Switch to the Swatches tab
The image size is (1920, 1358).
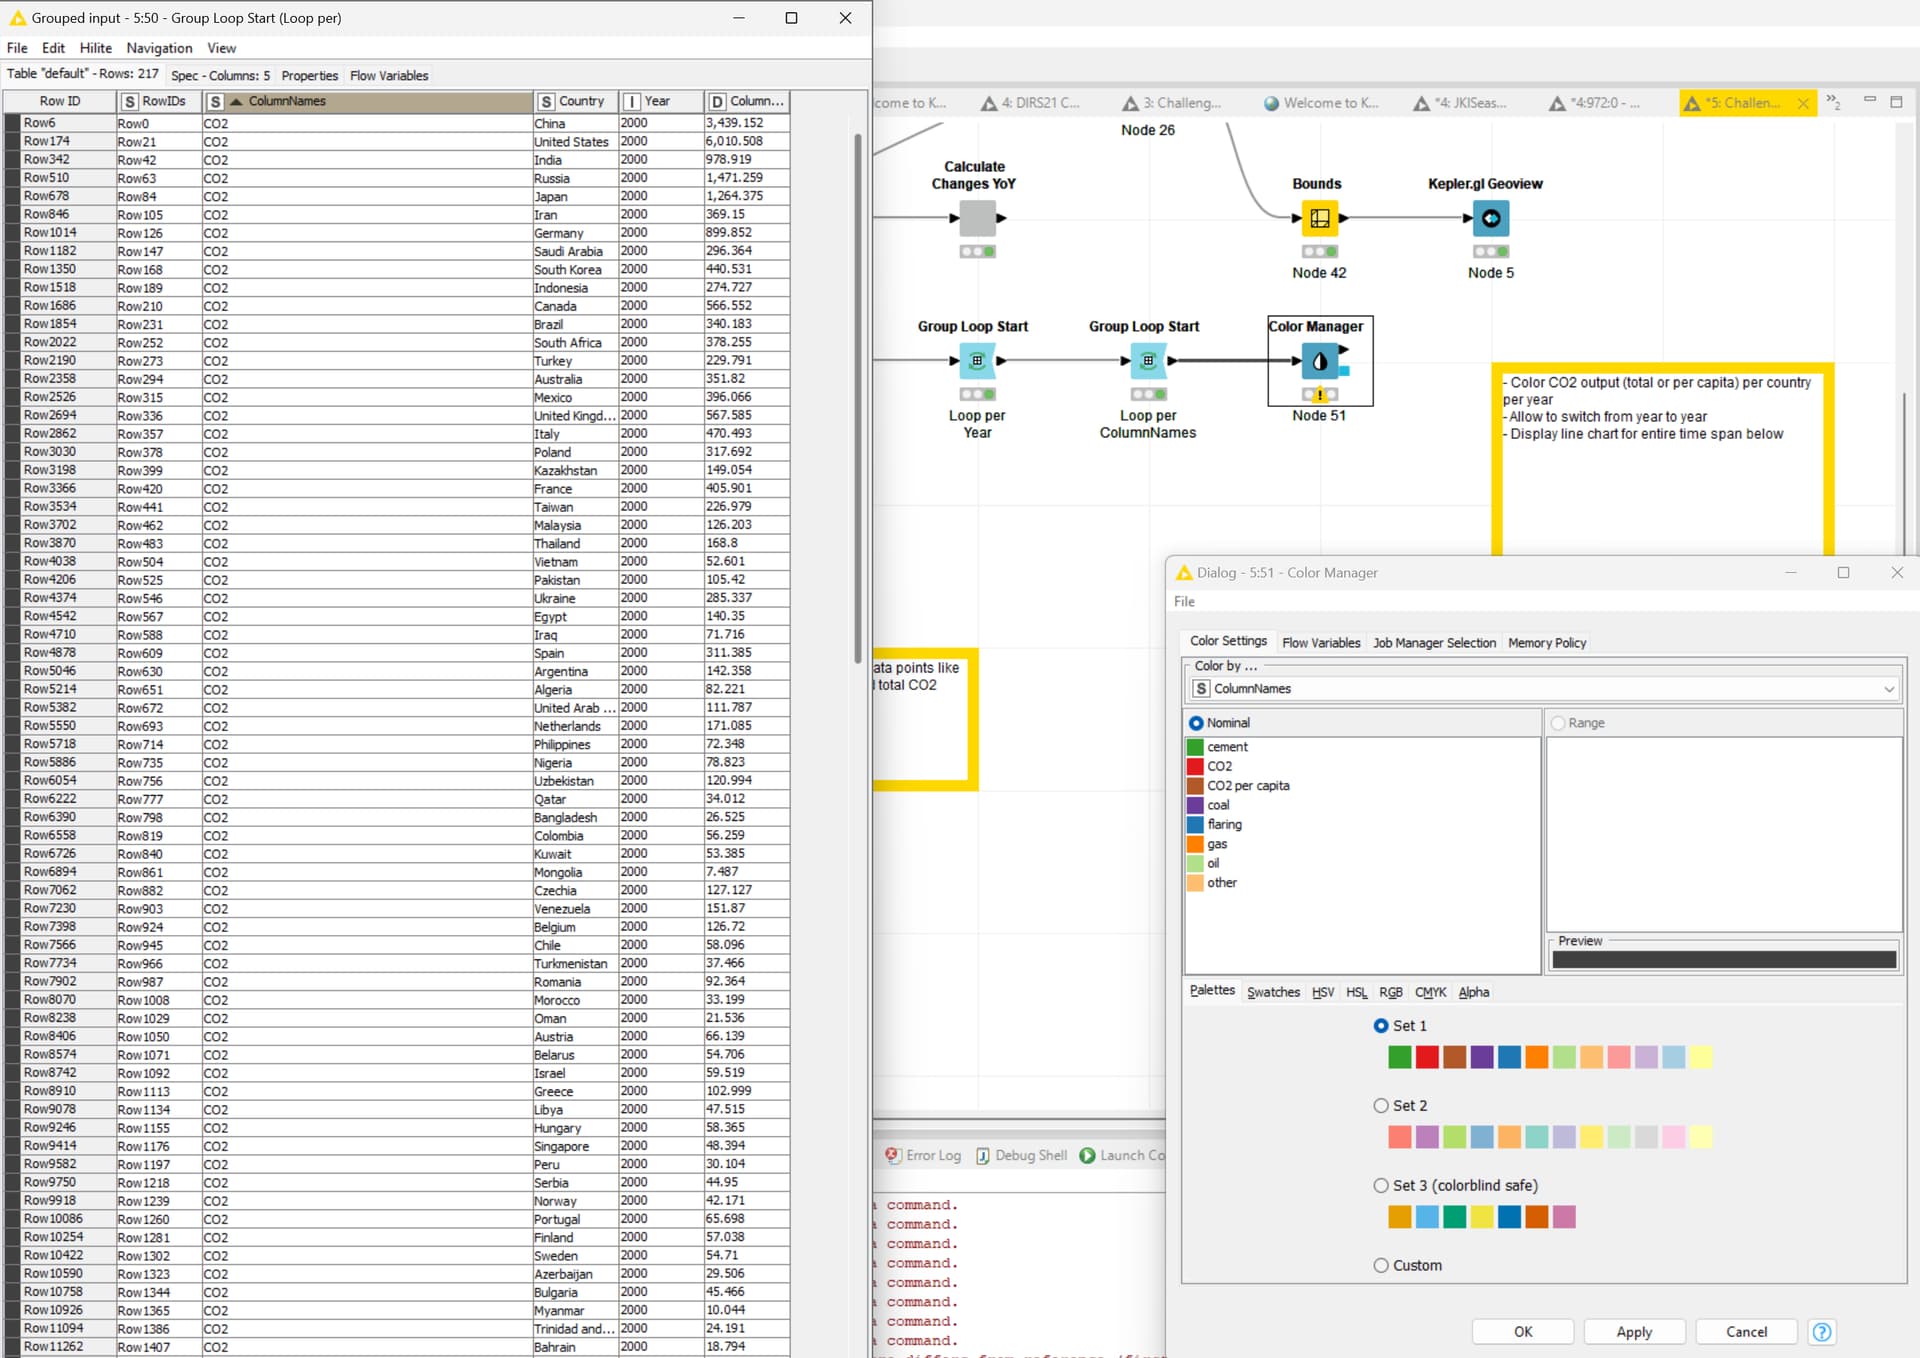point(1273,992)
